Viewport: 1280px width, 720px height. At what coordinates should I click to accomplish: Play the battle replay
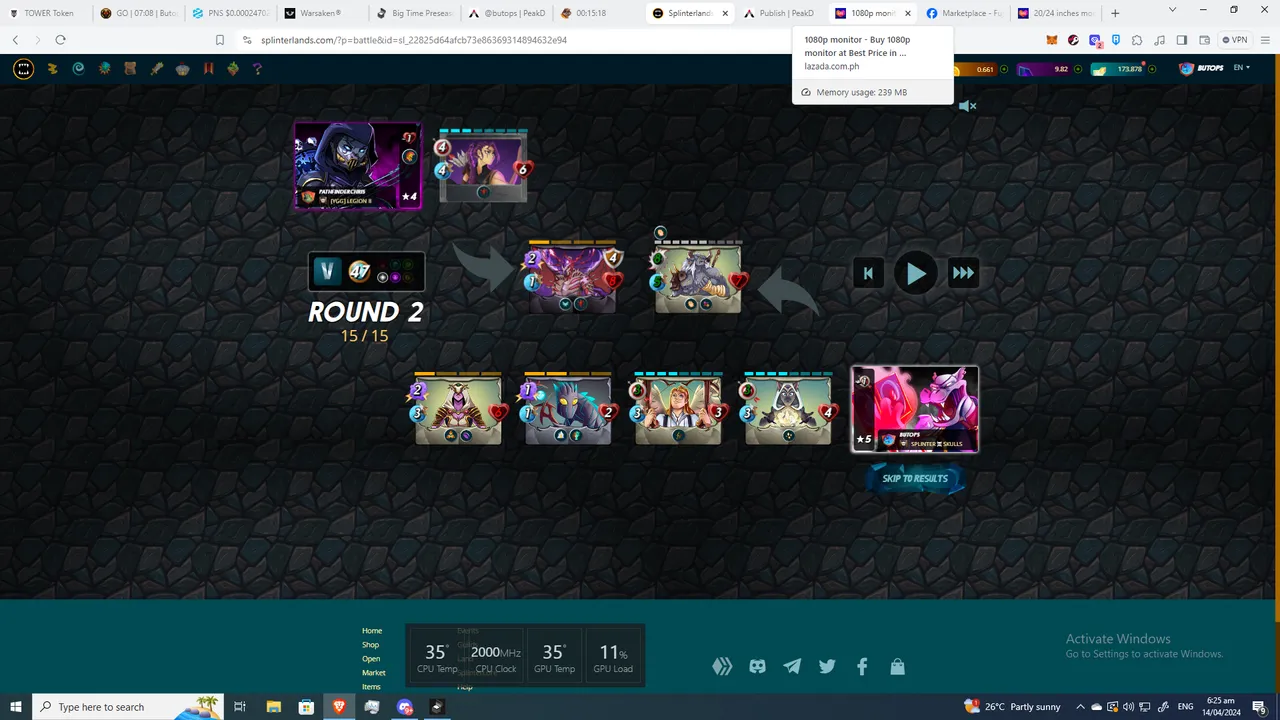916,273
